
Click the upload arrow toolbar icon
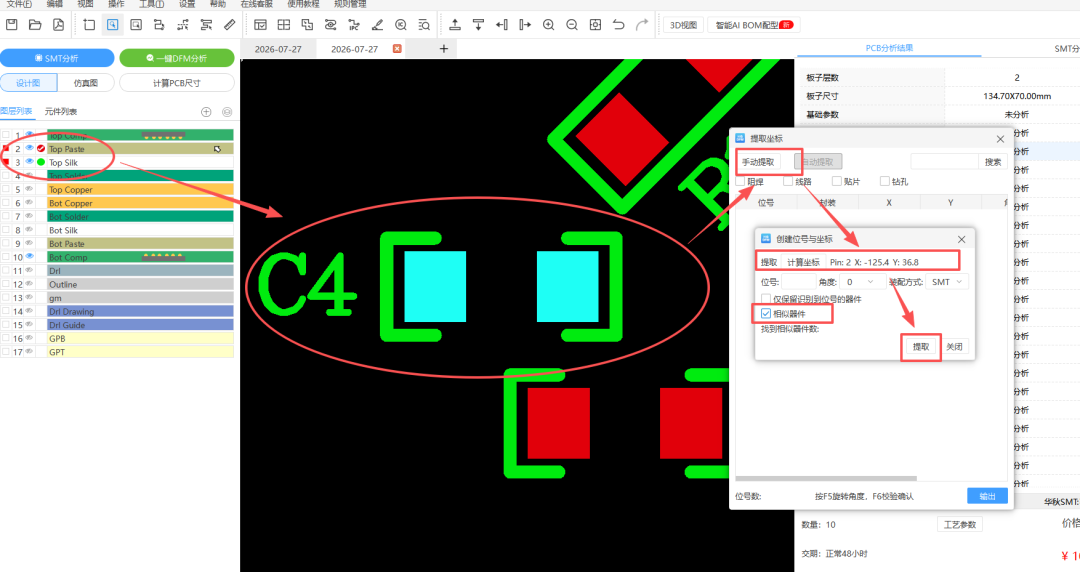click(x=455, y=25)
